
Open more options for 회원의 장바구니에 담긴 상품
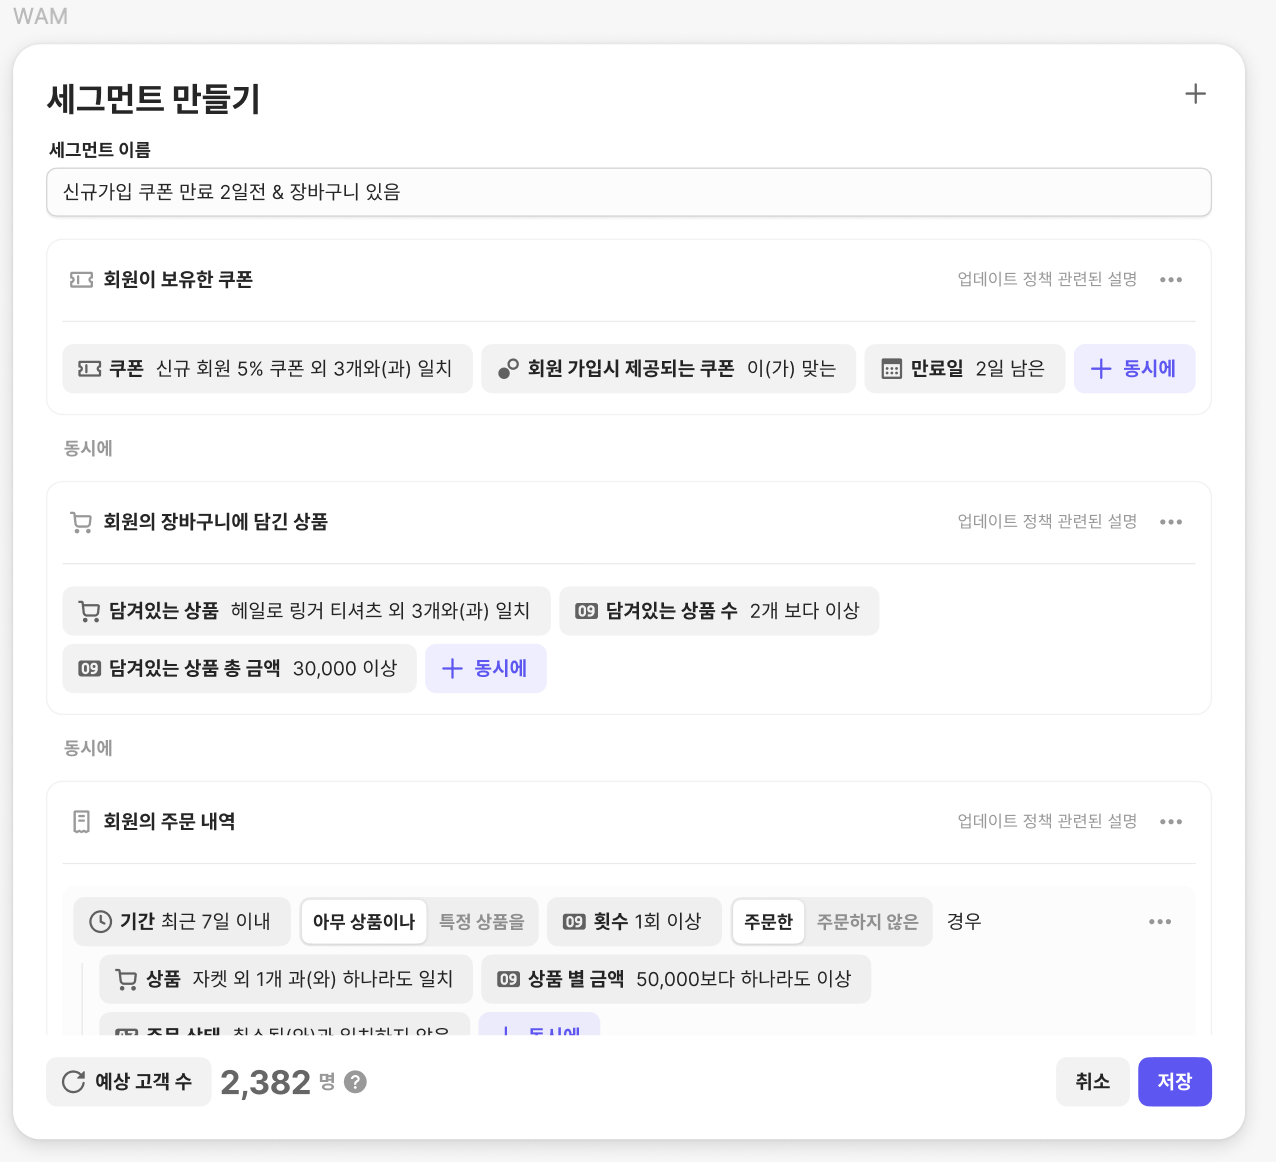1171,522
